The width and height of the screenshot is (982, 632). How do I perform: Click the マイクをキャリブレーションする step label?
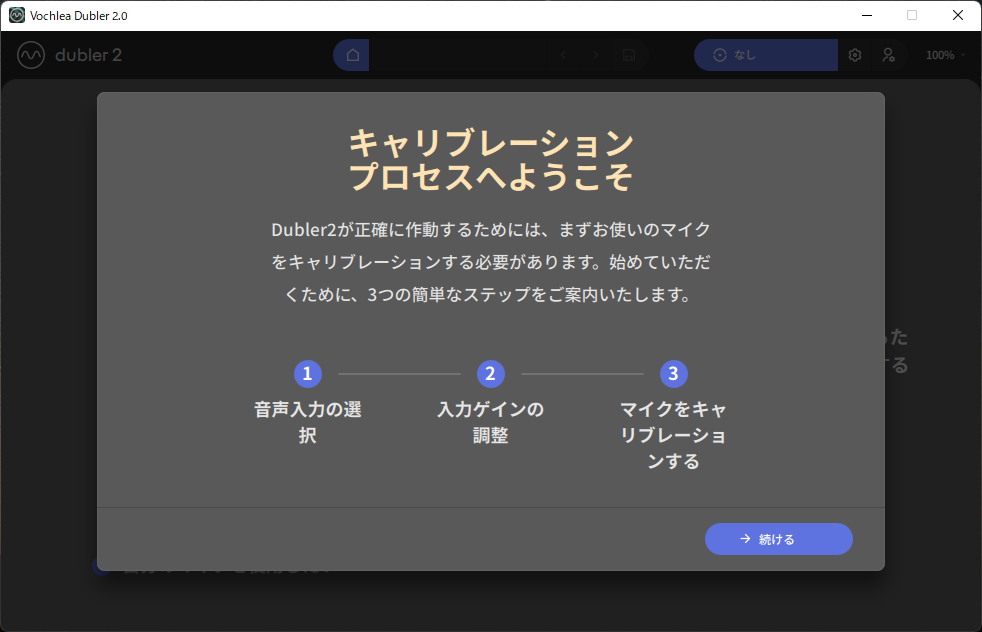673,435
